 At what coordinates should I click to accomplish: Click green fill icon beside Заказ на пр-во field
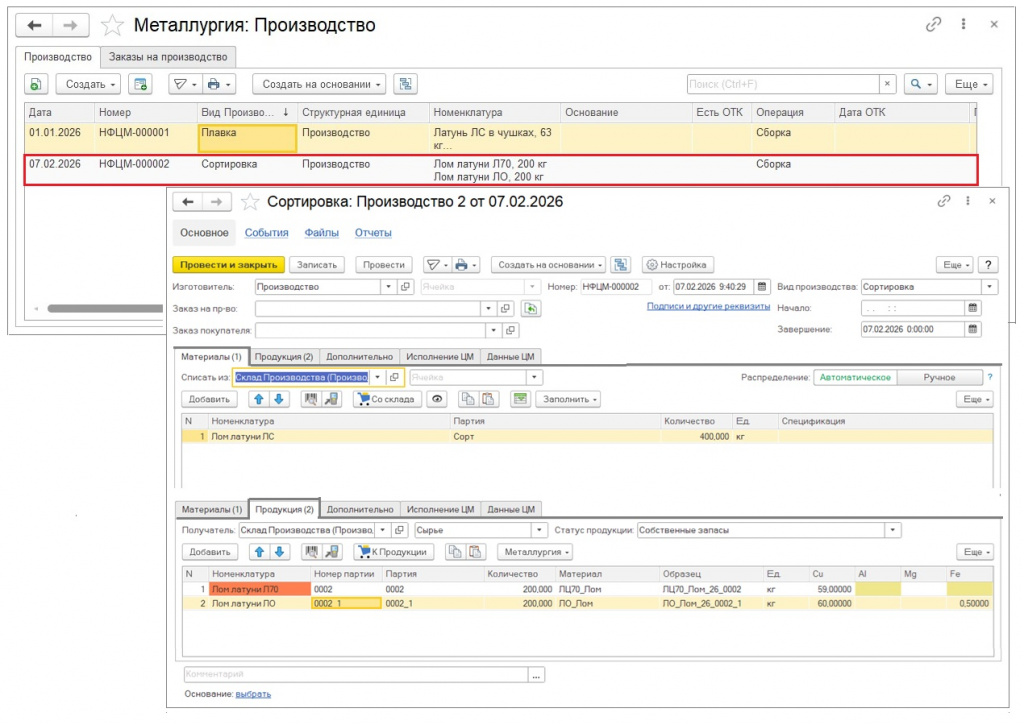(531, 308)
